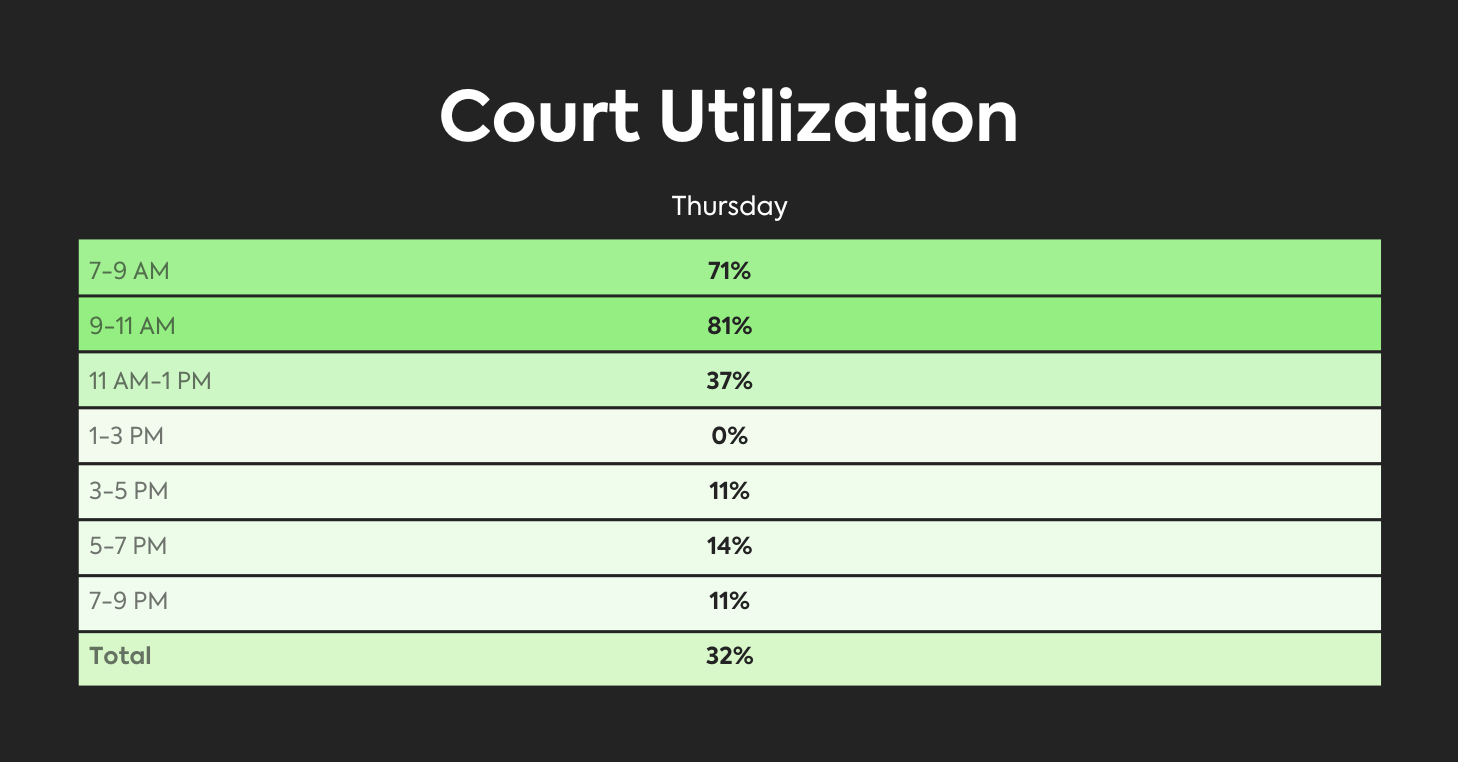The image size is (1458, 762).
Task: Click the 1–3 PM time slot label
Action: point(128,436)
